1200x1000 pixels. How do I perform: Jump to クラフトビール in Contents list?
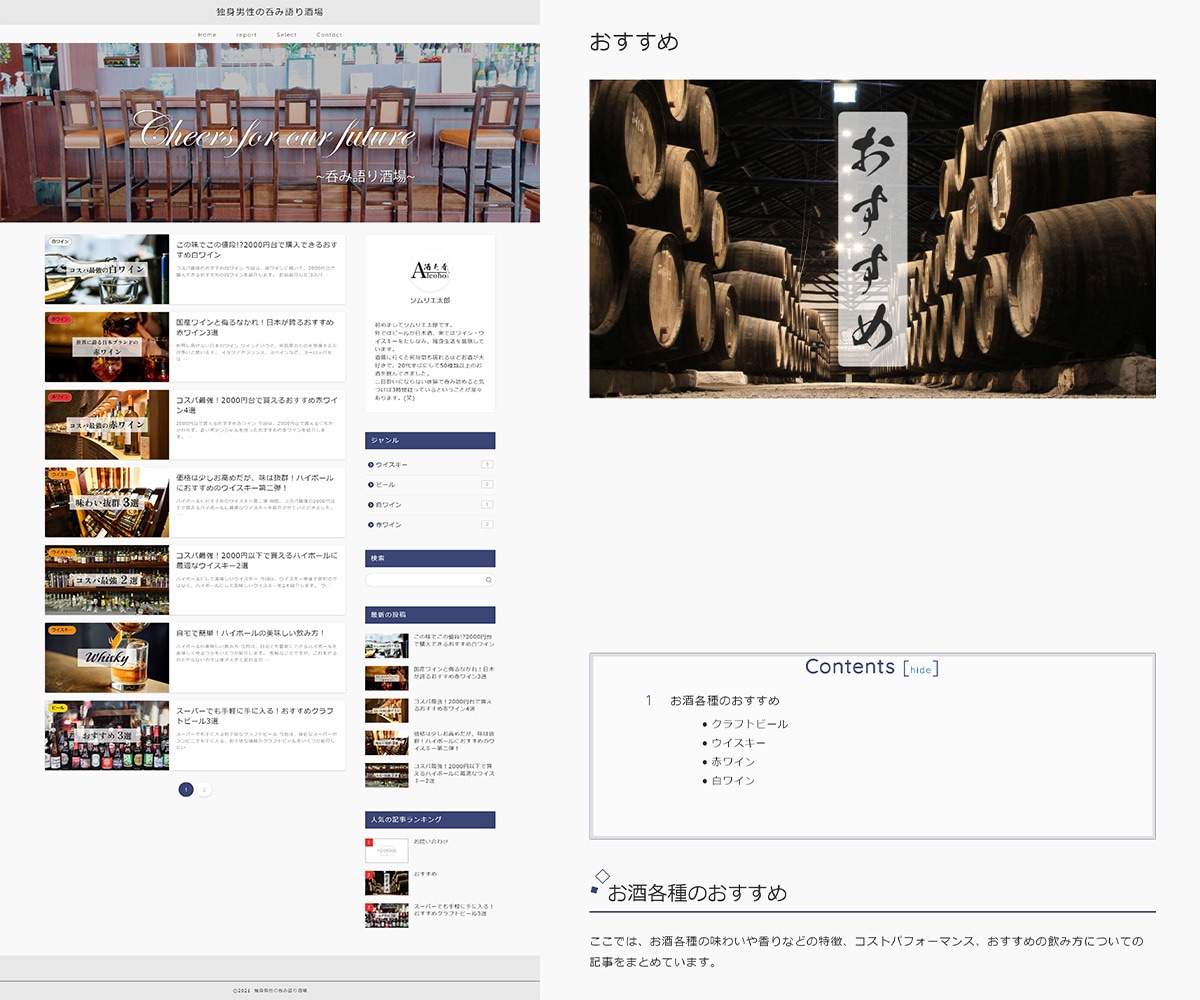click(x=750, y=724)
